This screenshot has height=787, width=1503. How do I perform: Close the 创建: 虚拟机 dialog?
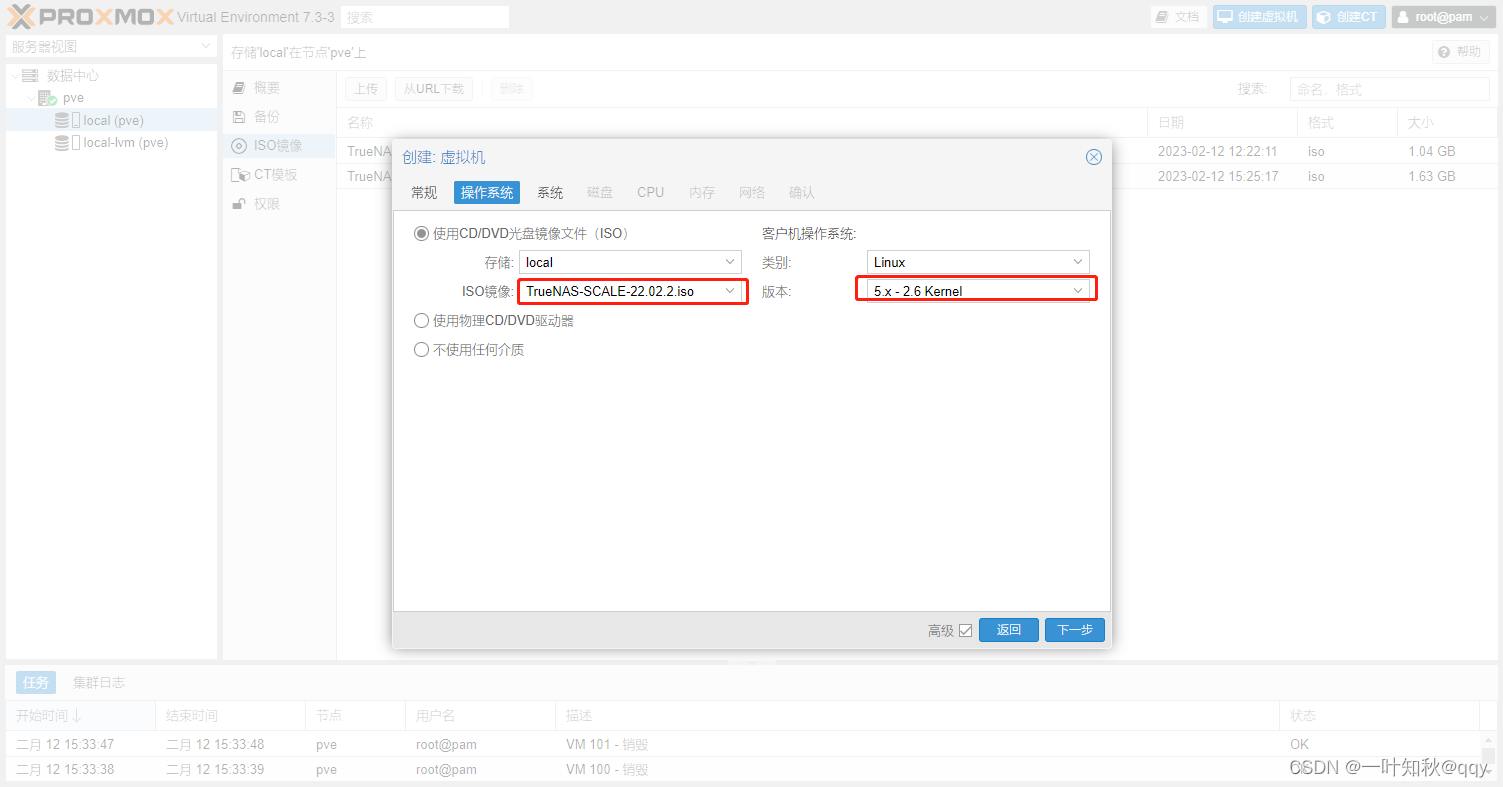pos(1094,157)
